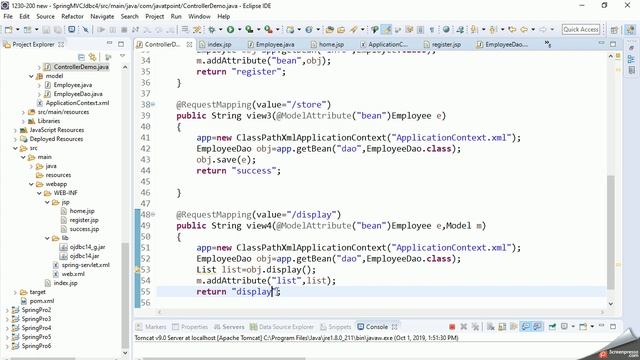Terminate server with red stop icon
Viewport: 640px width, 360px height.
[x=452, y=327]
